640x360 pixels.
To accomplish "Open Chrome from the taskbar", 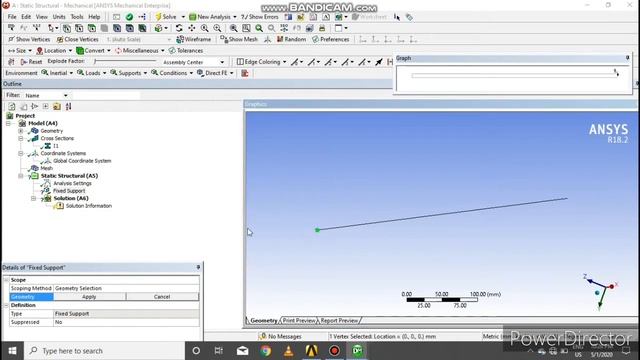I will click(266, 351).
